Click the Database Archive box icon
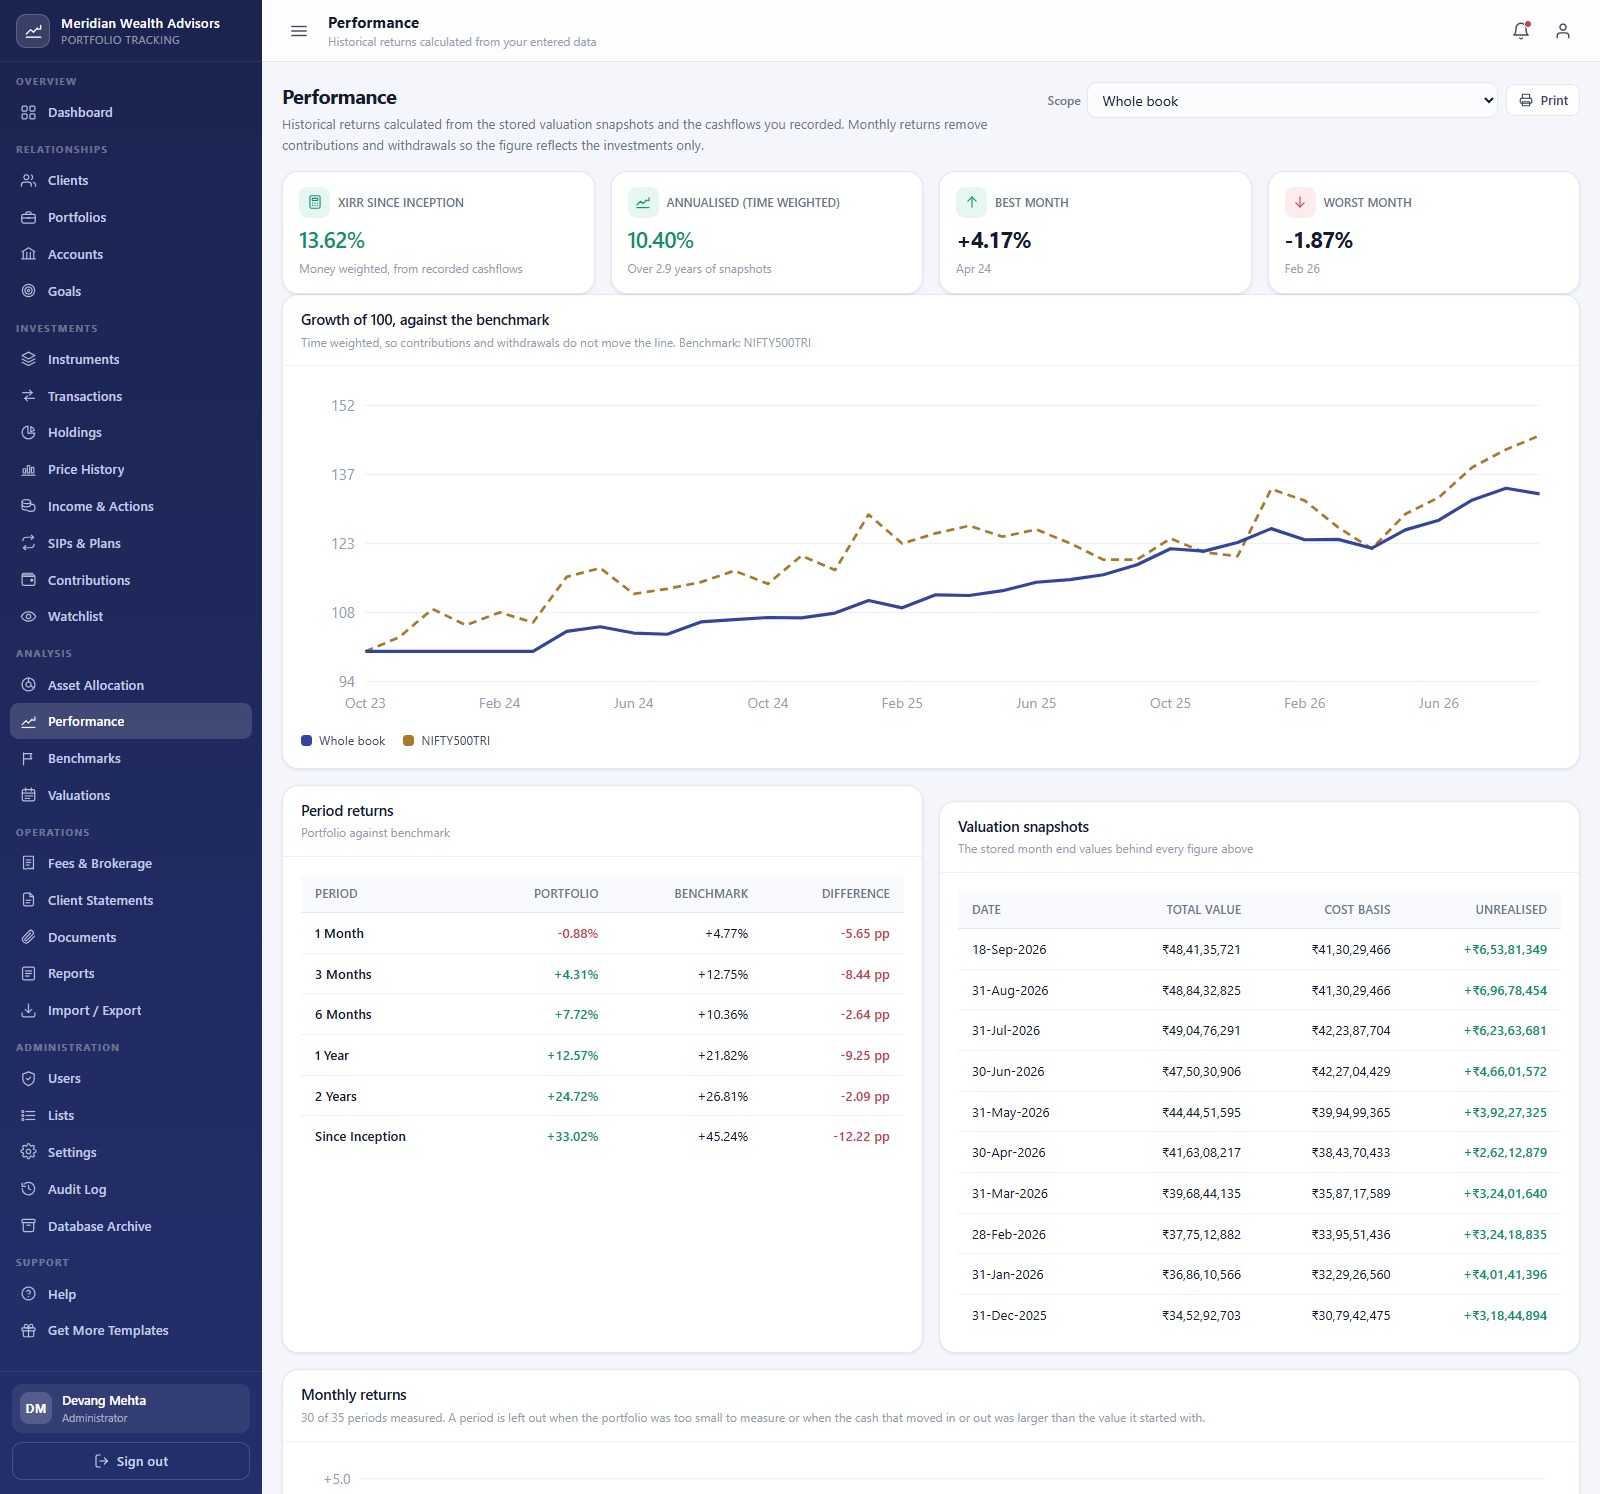The image size is (1600, 1494). tap(28, 1226)
